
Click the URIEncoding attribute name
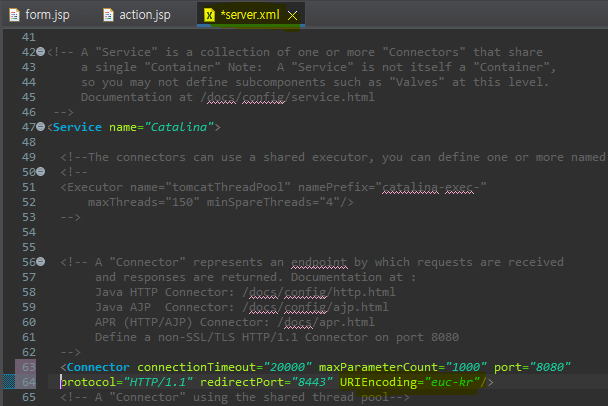coord(378,382)
